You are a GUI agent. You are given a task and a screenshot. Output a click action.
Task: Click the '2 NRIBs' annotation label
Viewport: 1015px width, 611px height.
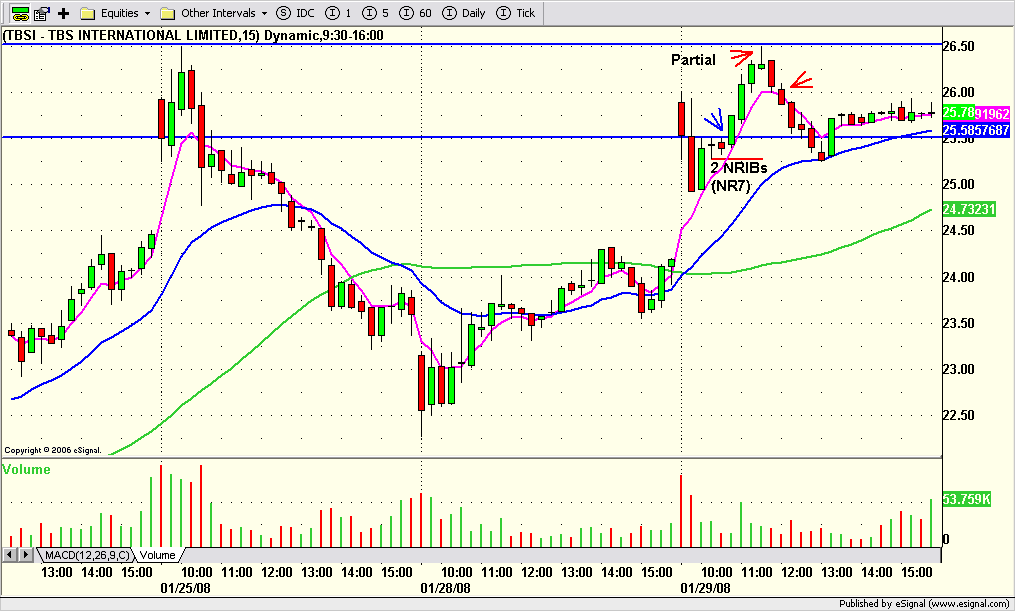pyautogui.click(x=739, y=168)
